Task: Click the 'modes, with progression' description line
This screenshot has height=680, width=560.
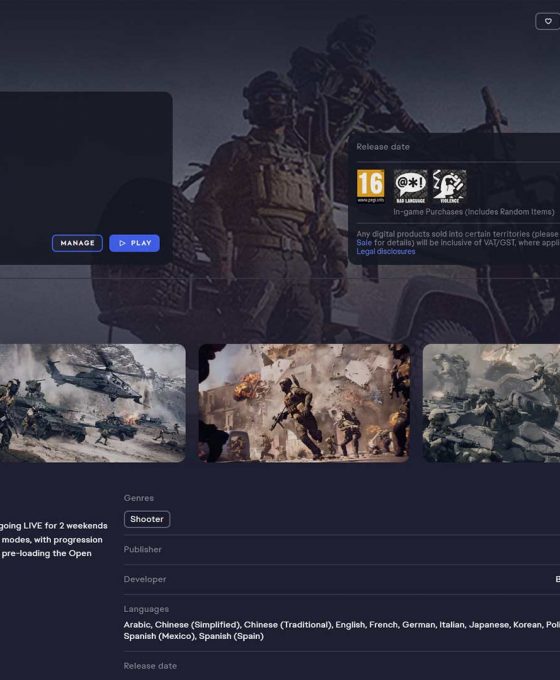Action: coord(52,539)
